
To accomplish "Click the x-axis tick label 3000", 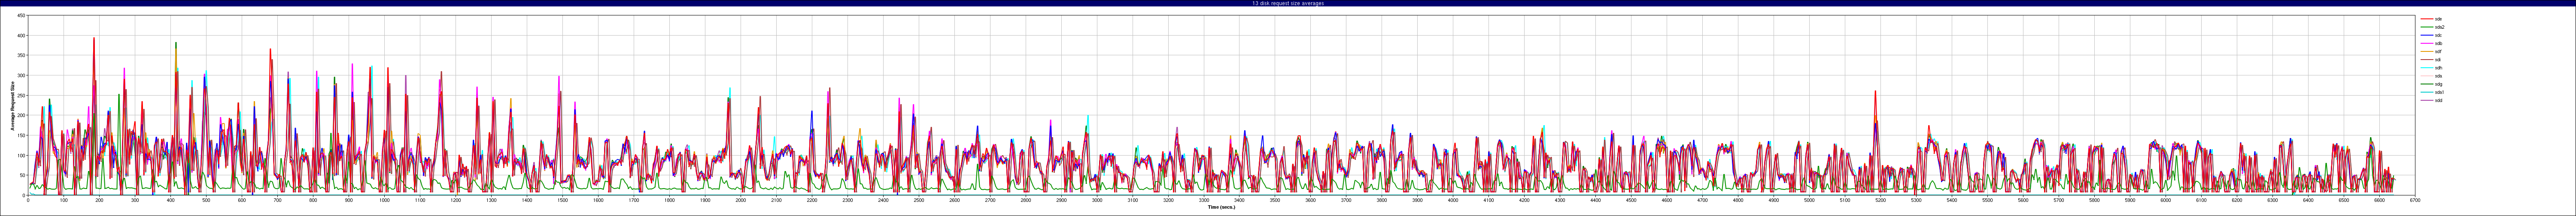I will [x=1097, y=200].
